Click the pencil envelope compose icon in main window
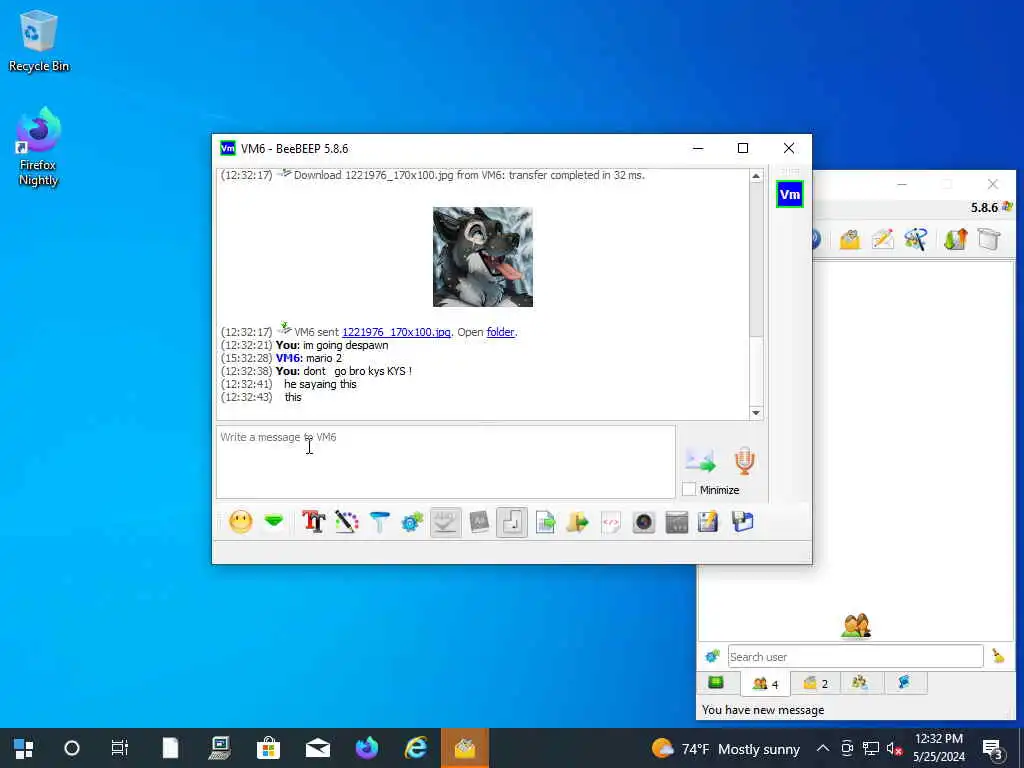Screen dimensions: 1024x768 [x=882, y=240]
